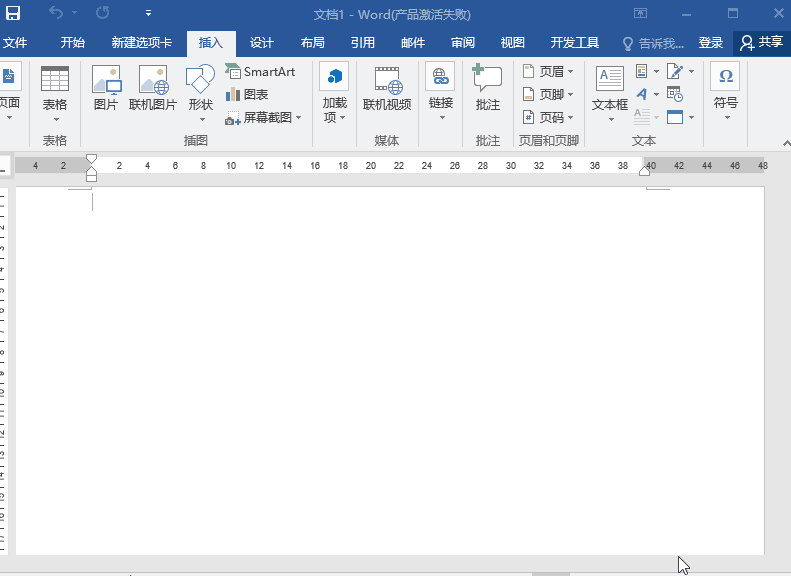Insert date and time icon
This screenshot has height=576, width=791.
pos(675,94)
